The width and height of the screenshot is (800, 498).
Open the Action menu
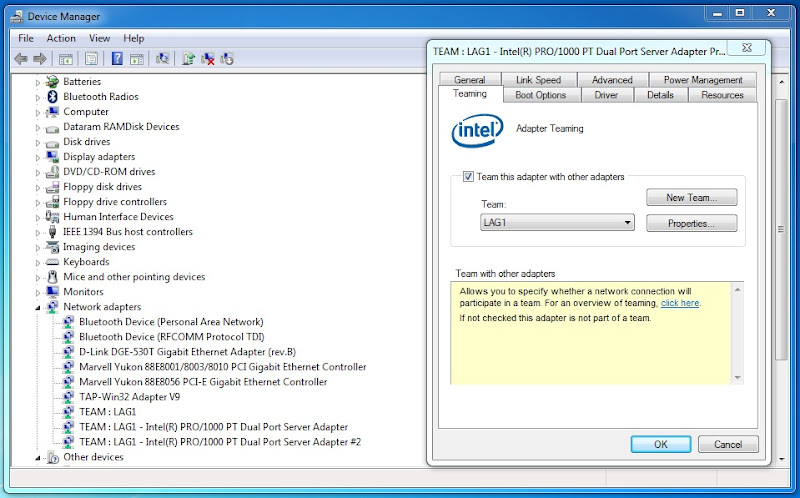pyautogui.click(x=61, y=38)
